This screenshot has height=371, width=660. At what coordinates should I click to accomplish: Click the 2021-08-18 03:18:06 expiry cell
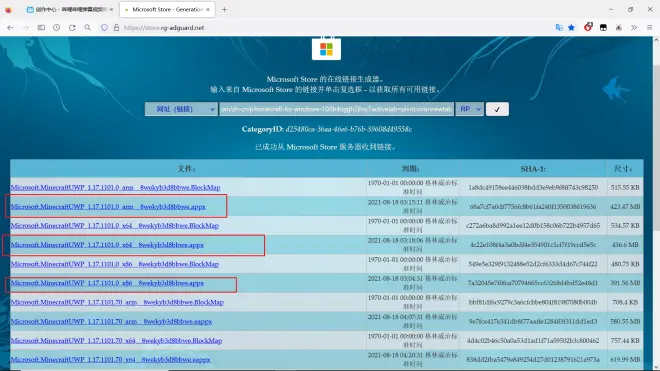(412, 245)
